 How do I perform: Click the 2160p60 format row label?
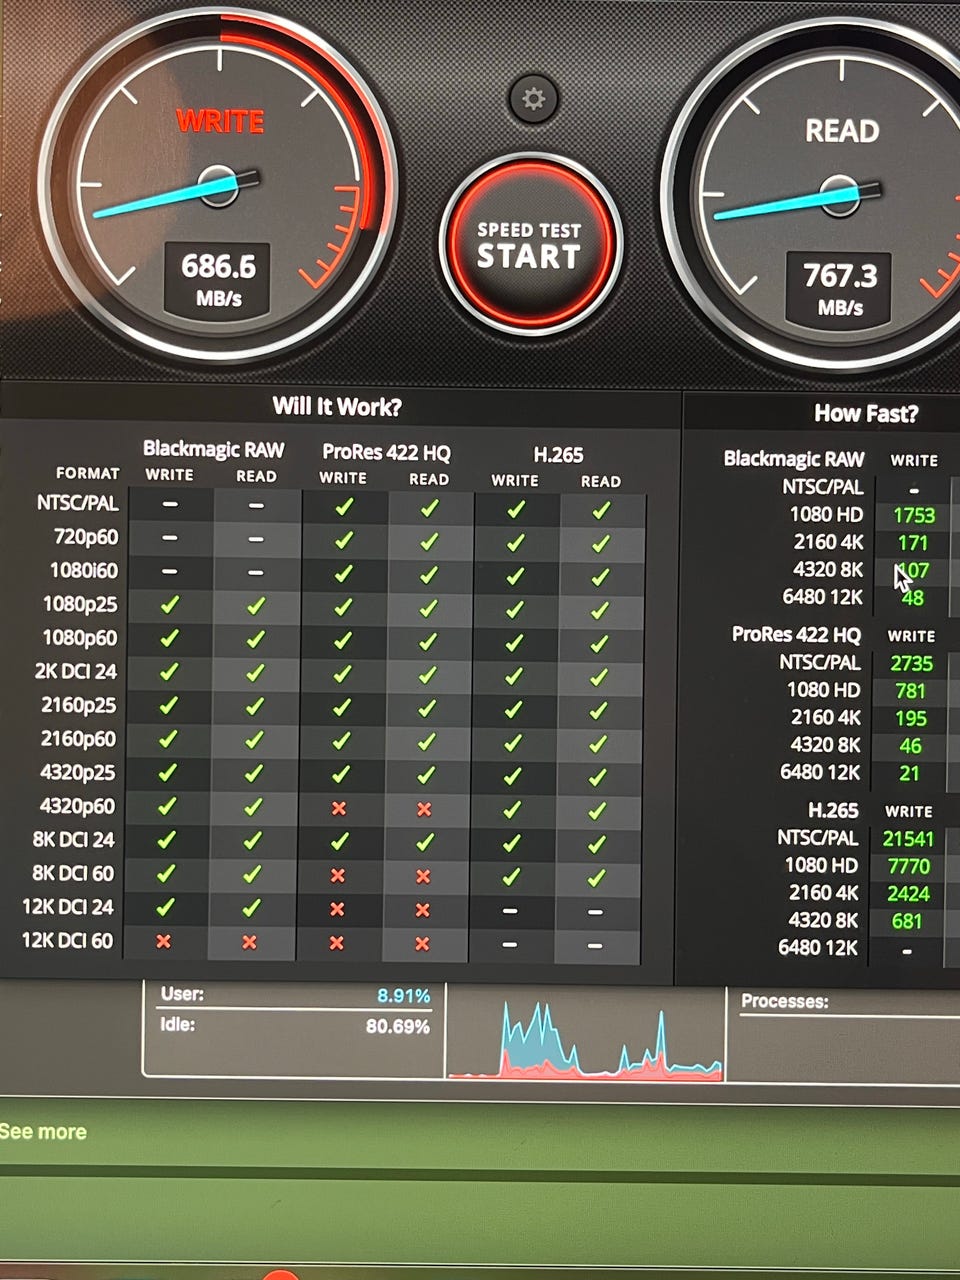[78, 739]
